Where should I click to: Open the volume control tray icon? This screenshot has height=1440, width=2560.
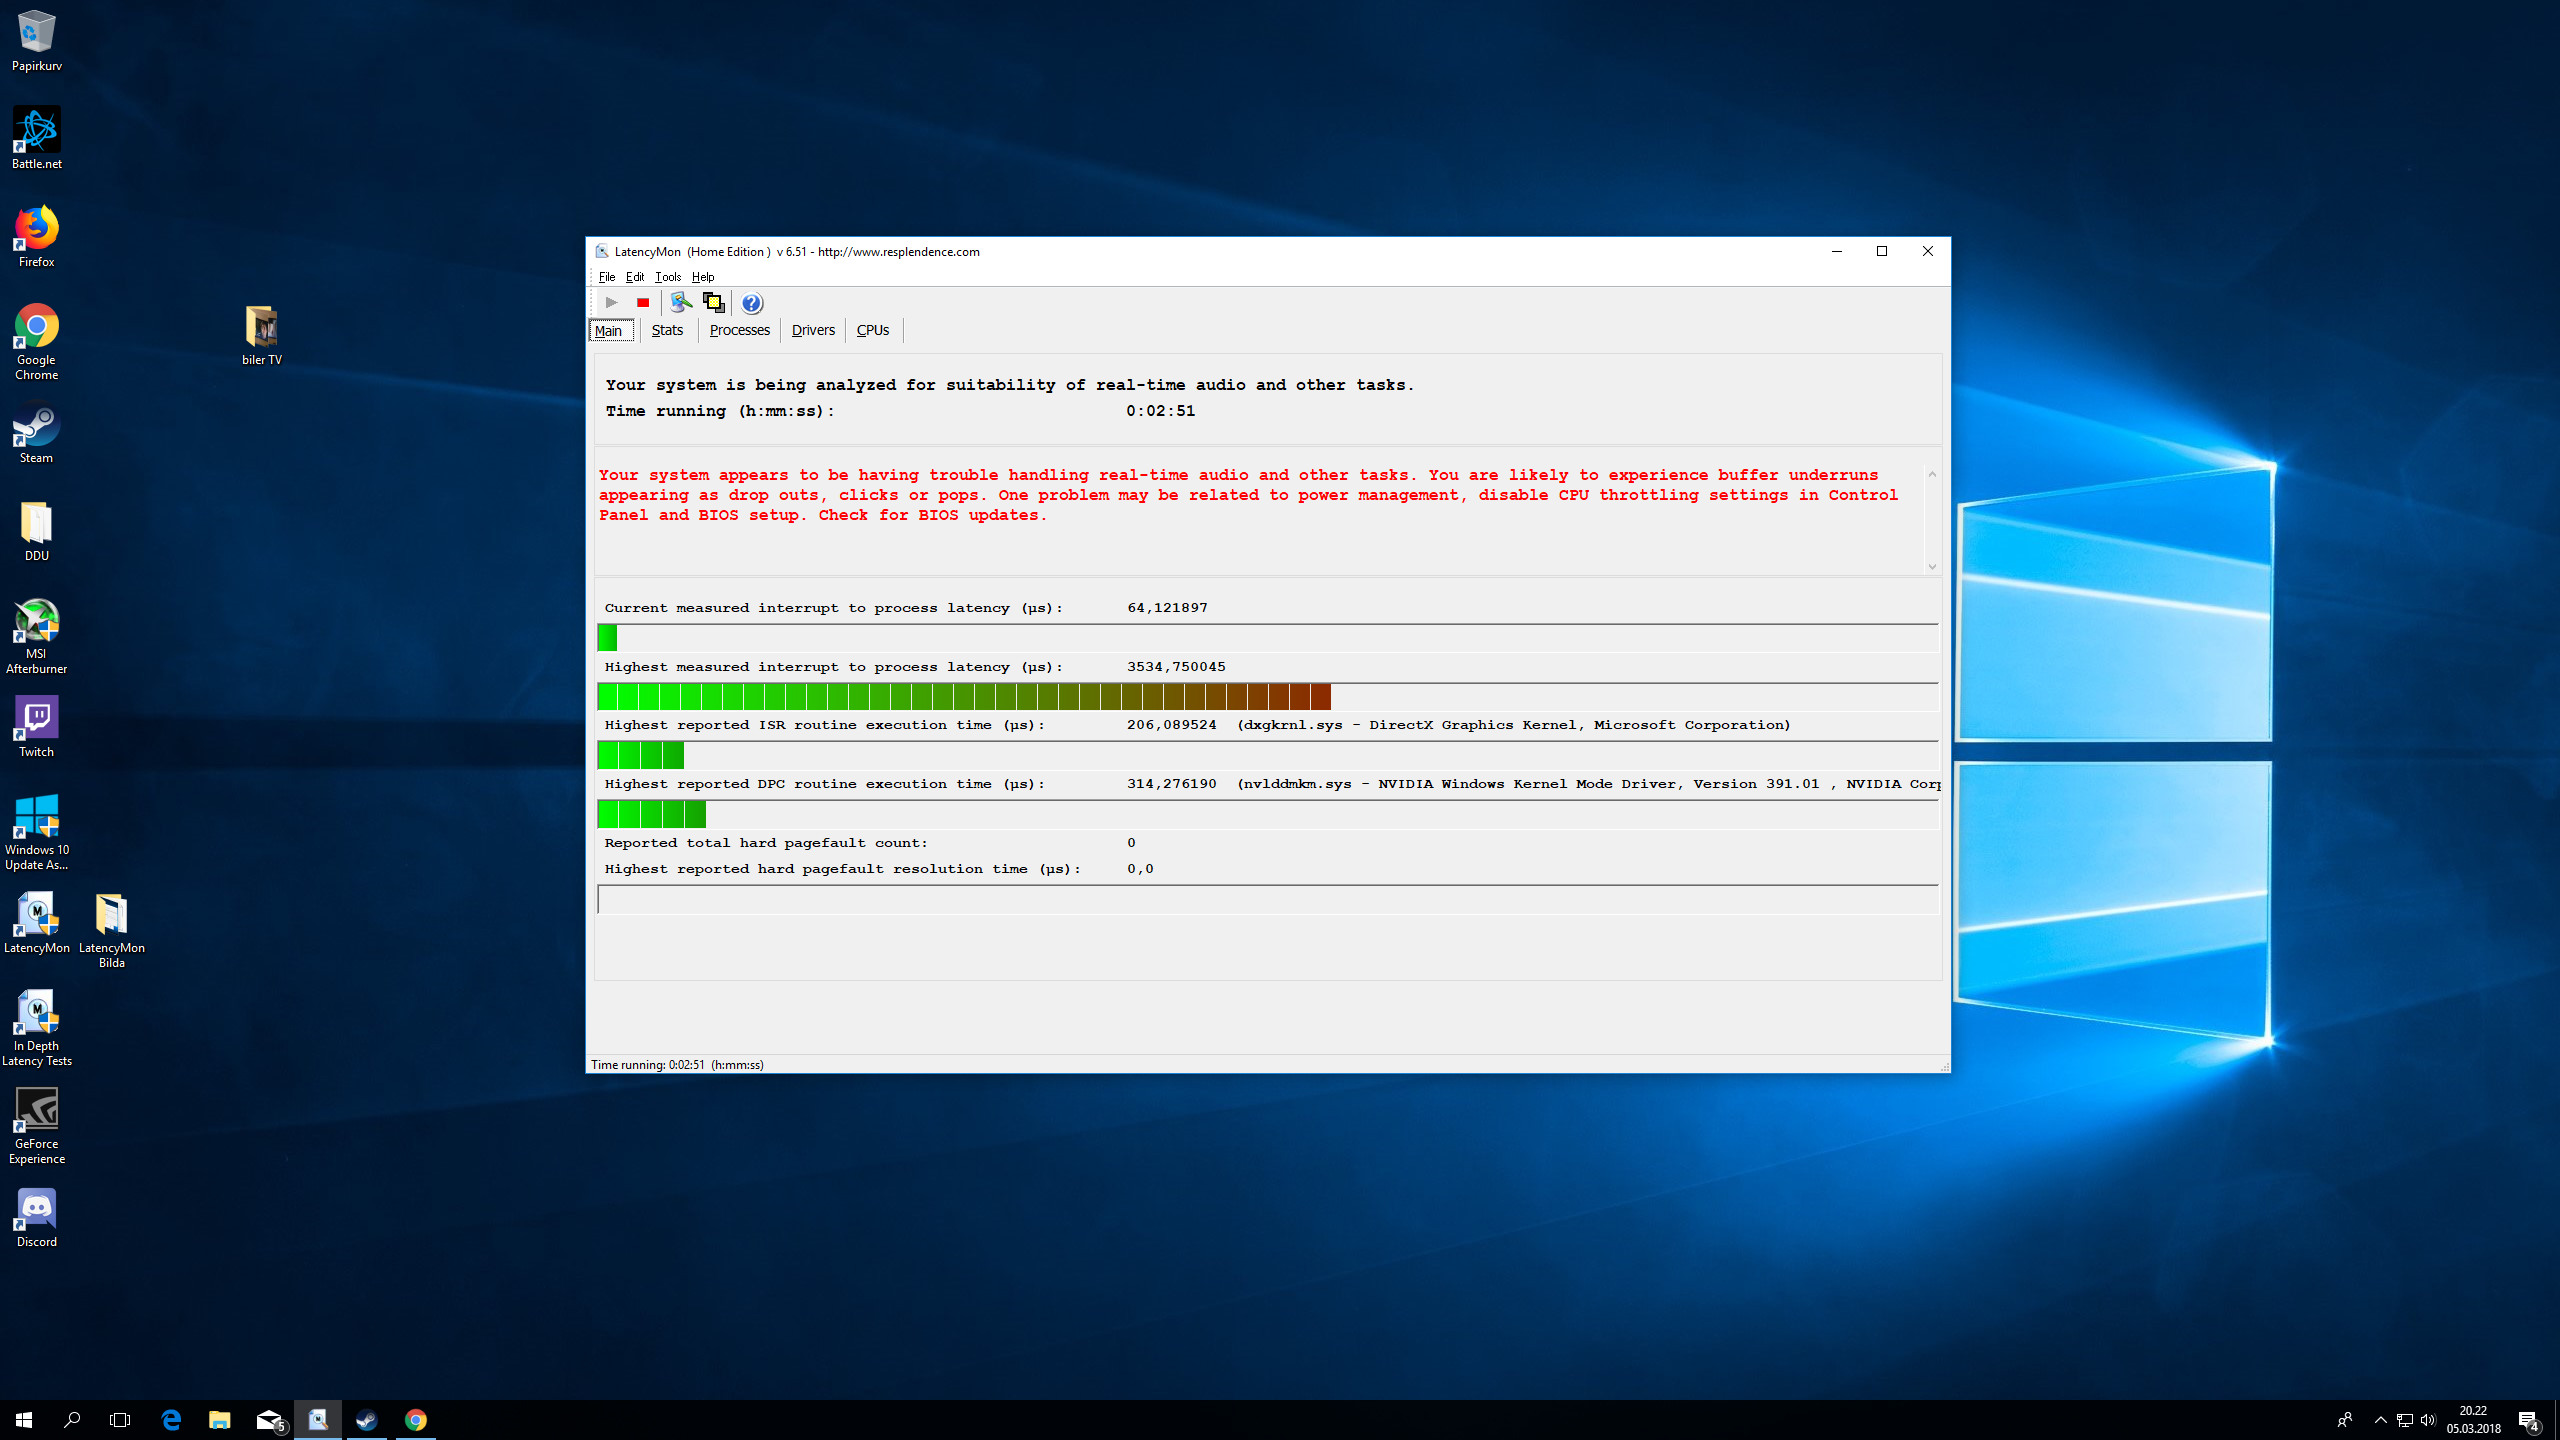[x=2428, y=1420]
